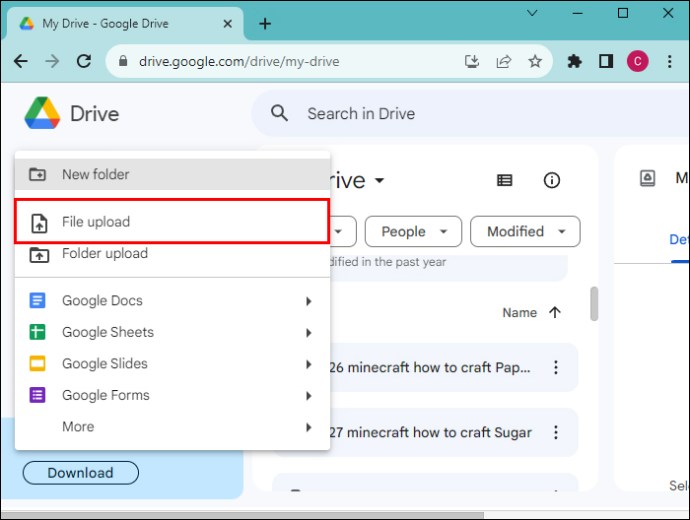The height and width of the screenshot is (520, 690).
Task: Toggle the Chrome side panel icon
Action: 606,61
